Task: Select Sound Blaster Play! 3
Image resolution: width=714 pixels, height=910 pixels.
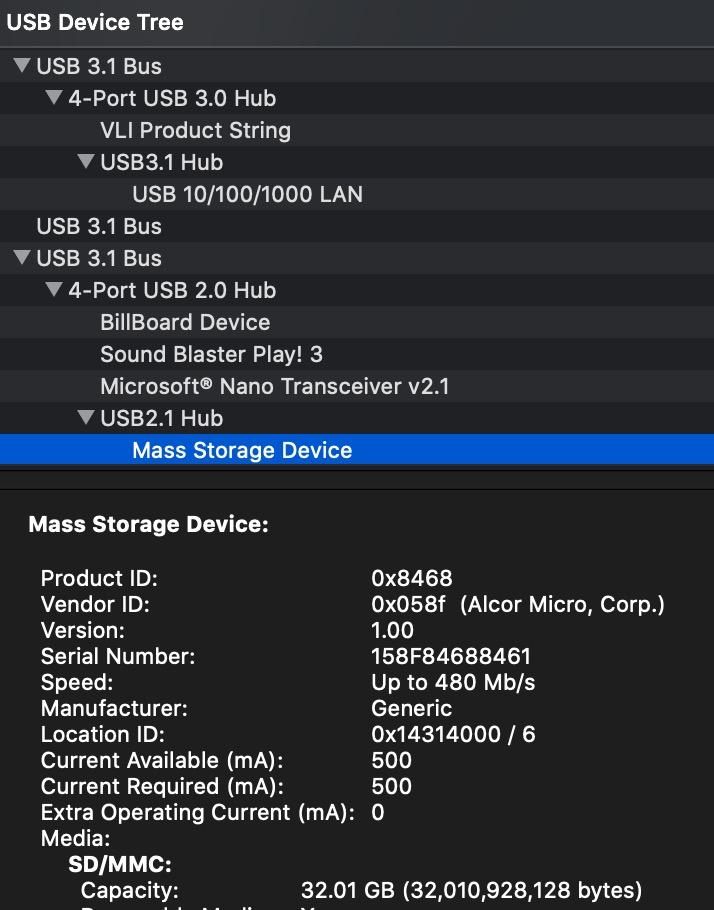Action: [x=211, y=354]
